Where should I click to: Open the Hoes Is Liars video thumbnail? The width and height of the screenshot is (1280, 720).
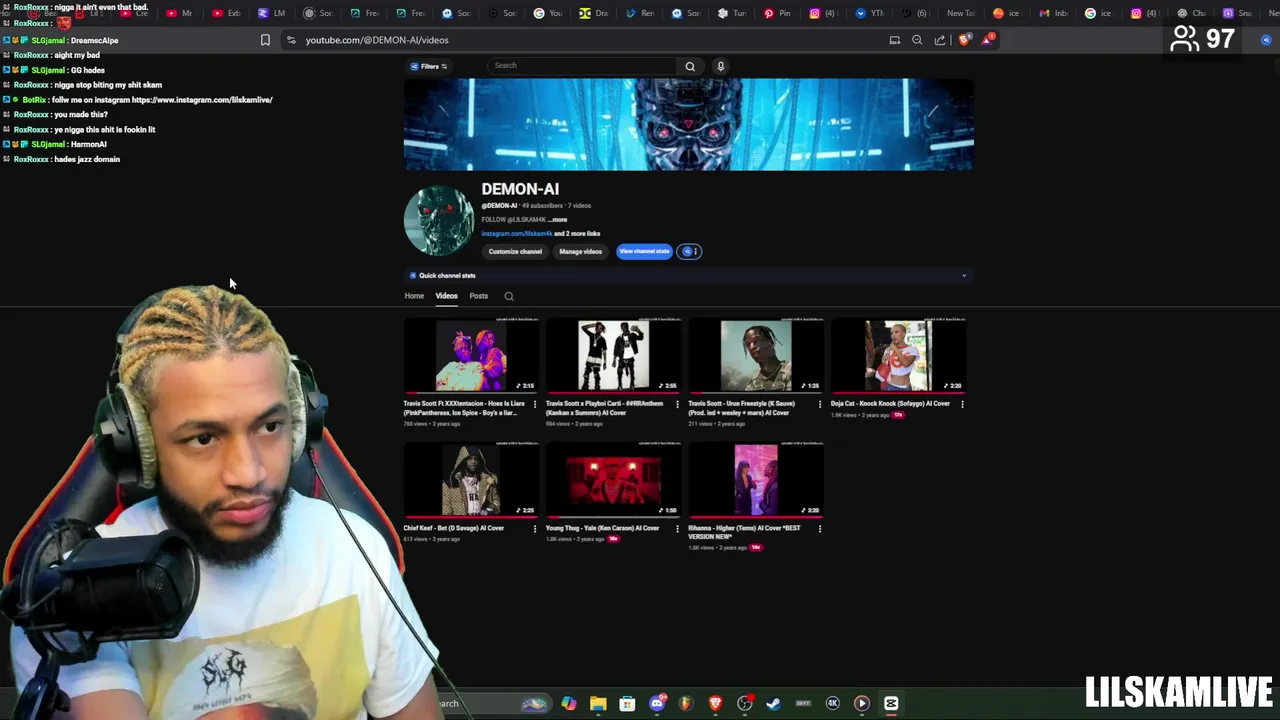point(471,355)
